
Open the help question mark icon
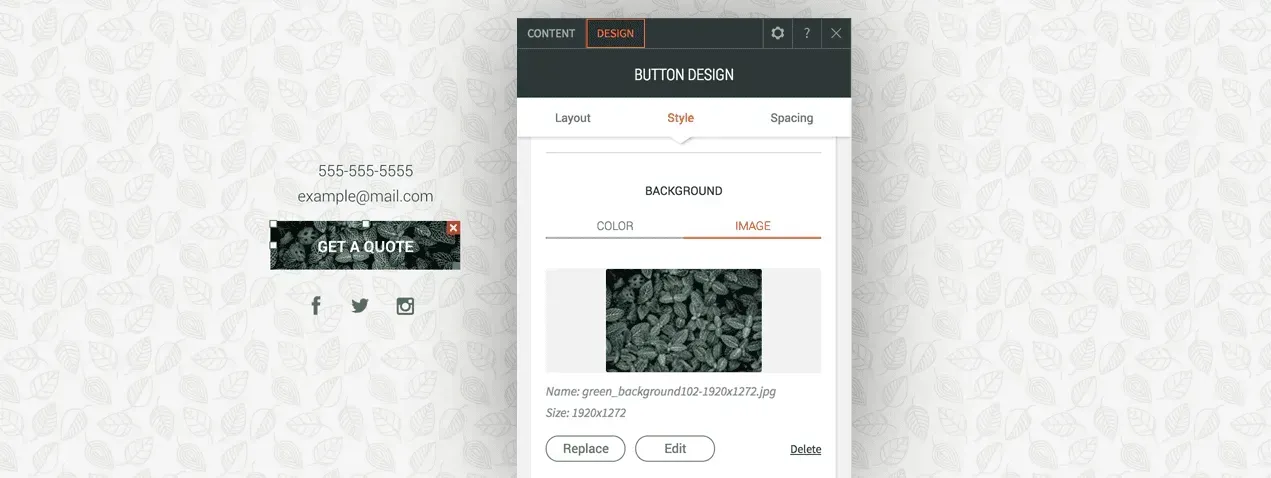pyautogui.click(x=807, y=33)
